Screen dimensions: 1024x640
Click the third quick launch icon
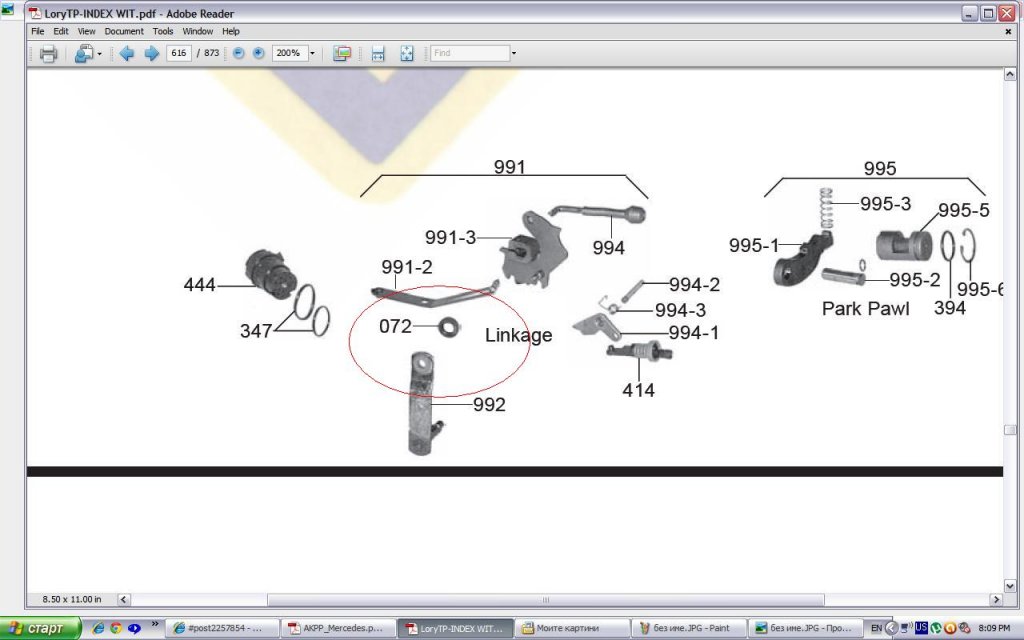134,628
